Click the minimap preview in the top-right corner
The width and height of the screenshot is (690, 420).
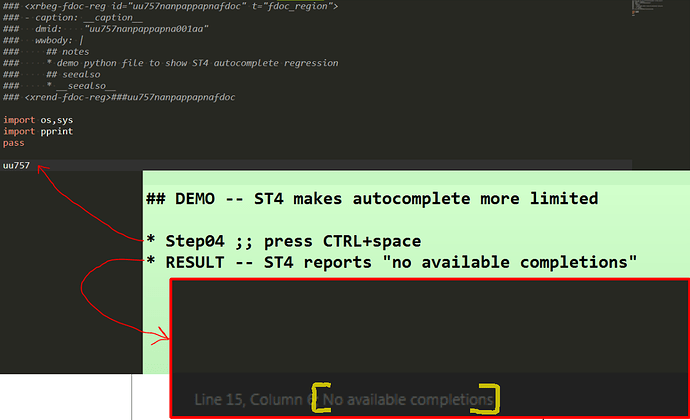(x=648, y=9)
